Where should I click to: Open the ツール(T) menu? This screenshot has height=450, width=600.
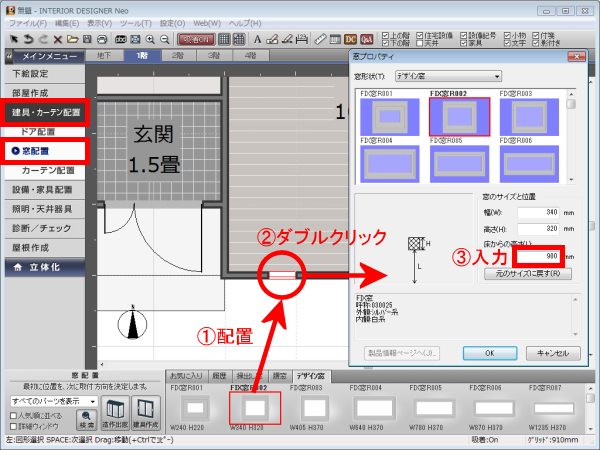click(133, 21)
